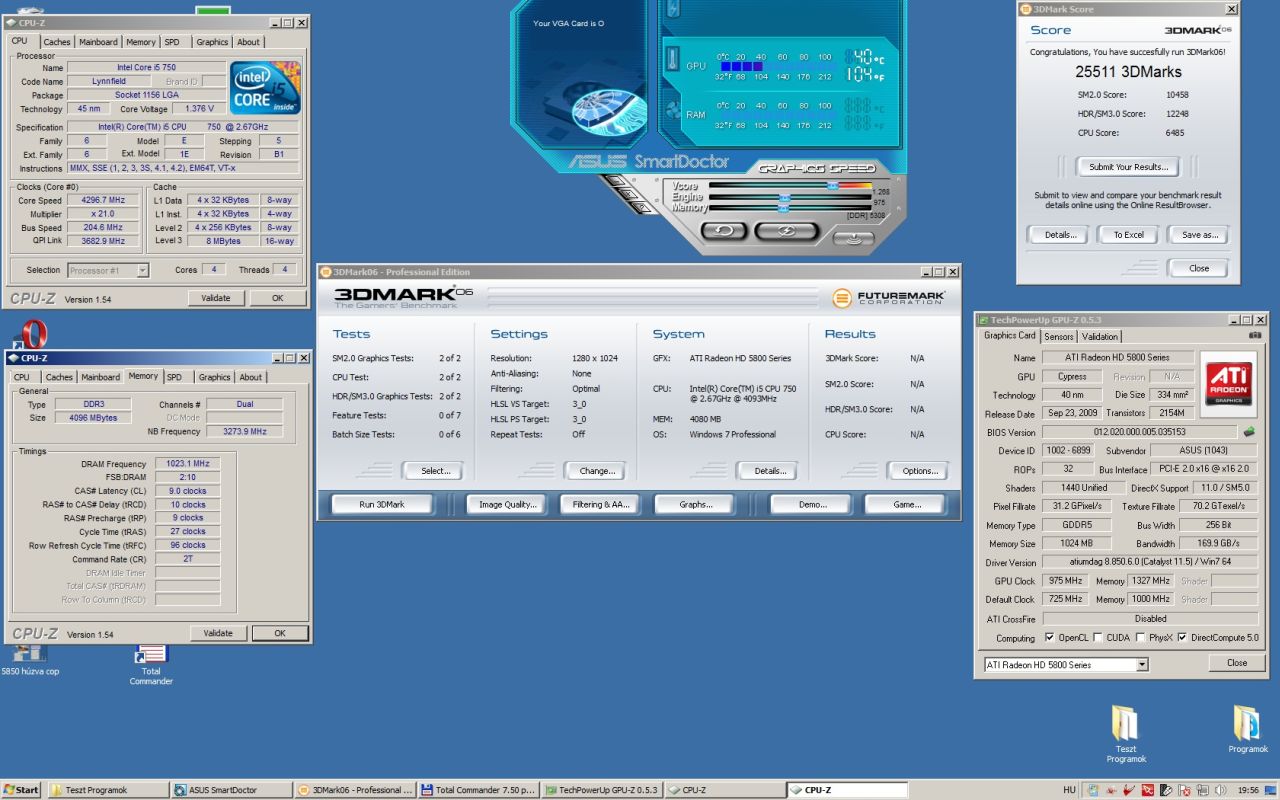Image resolution: width=1280 pixels, height=800 pixels.
Task: Click the Intel Core i5 logo in CPU-Z
Action: 265,88
